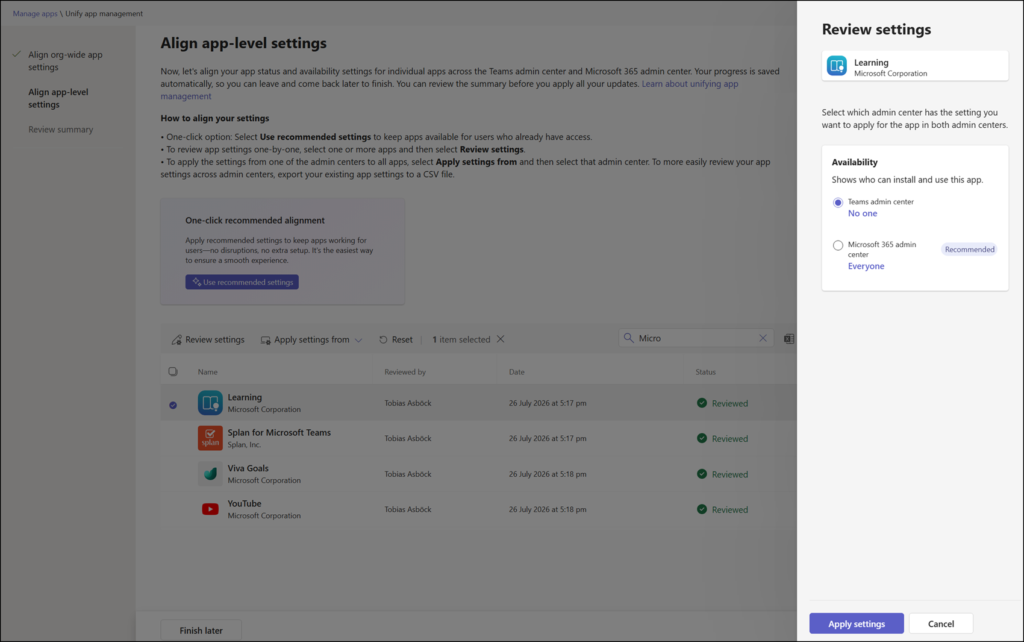Click the Learning icon in Review settings panel
1024x642 pixels.
837,66
